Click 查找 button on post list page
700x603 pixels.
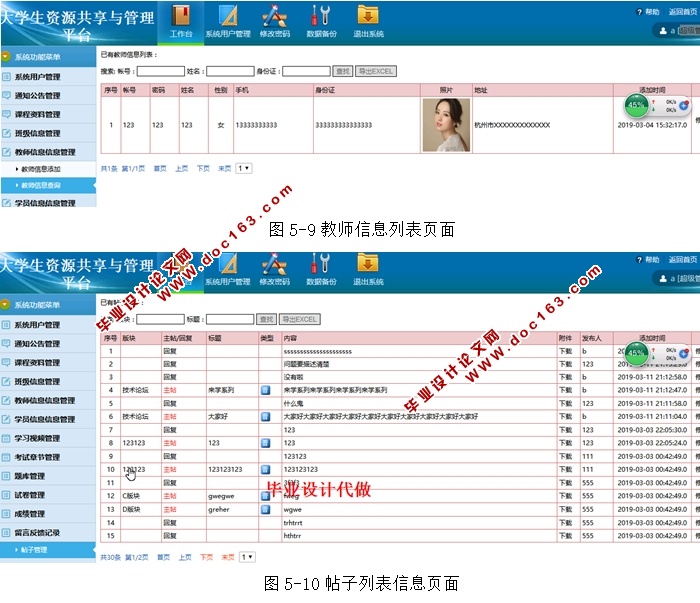[267, 319]
